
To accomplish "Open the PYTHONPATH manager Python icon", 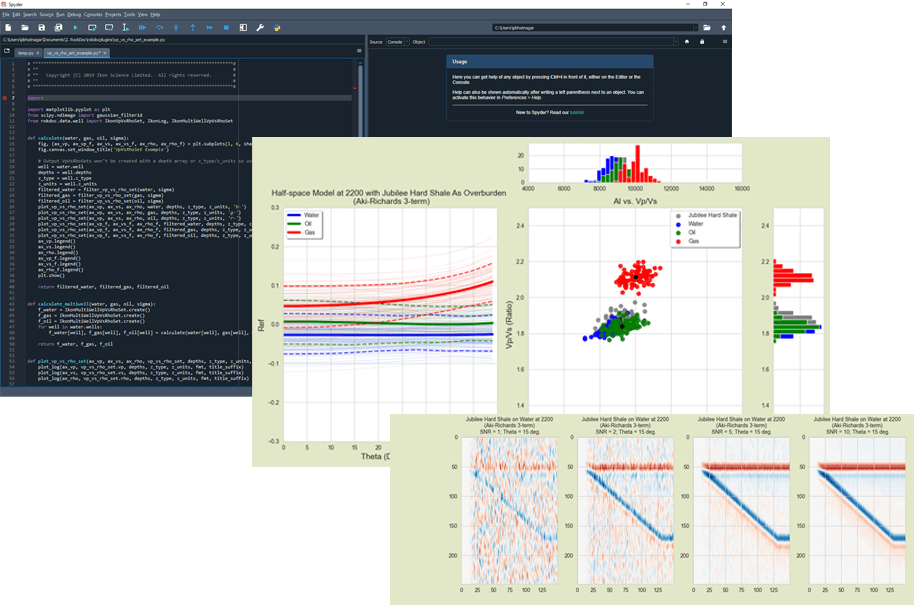I will point(277,27).
